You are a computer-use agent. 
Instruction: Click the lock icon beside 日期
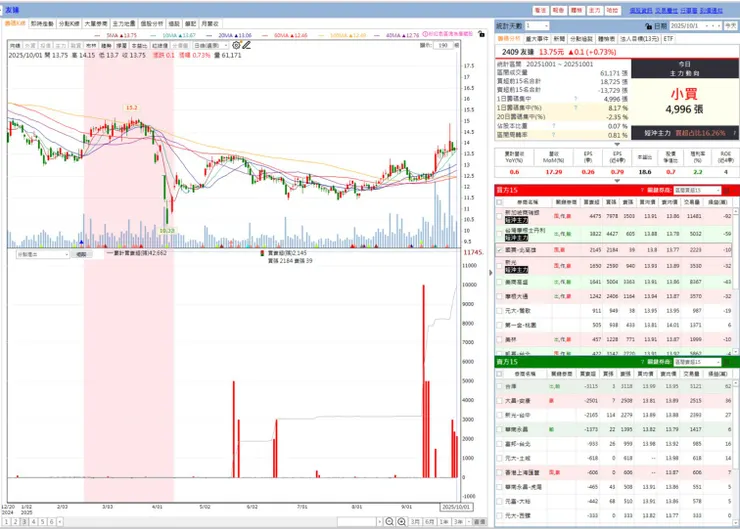[x=648, y=26]
